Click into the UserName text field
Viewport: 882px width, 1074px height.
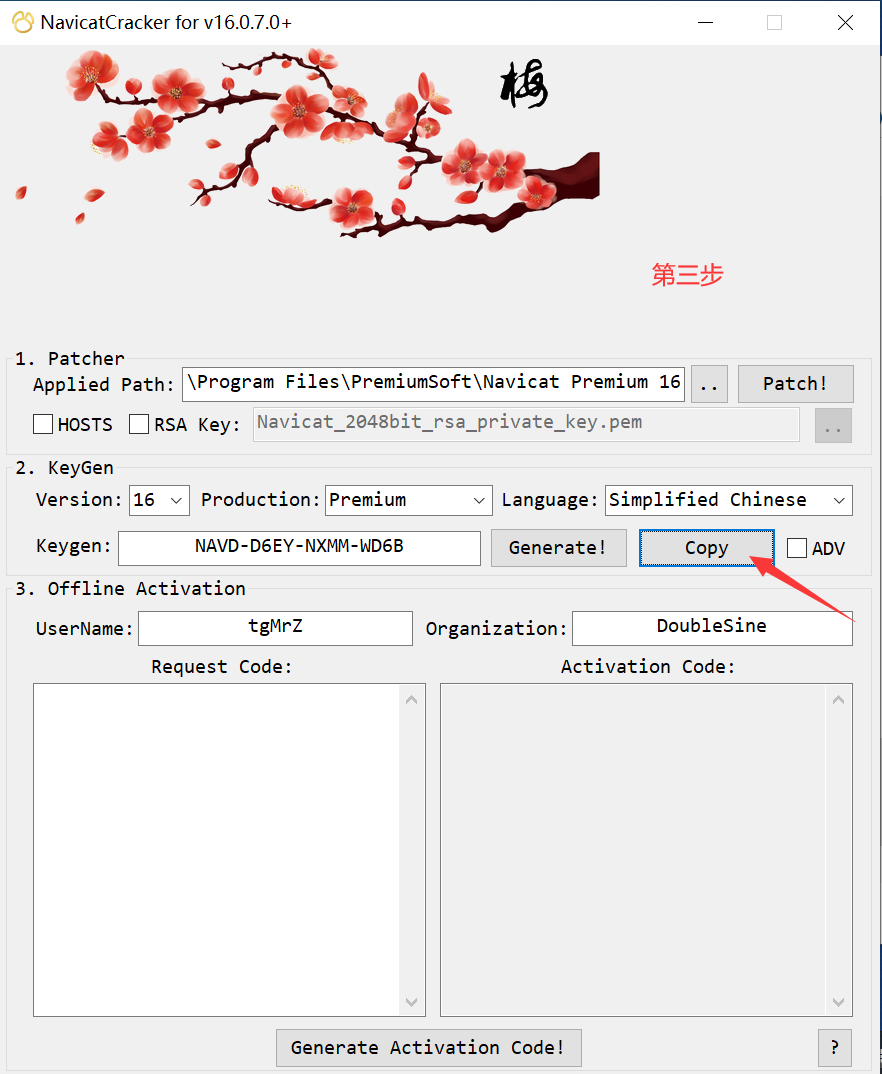pyautogui.click(x=275, y=628)
